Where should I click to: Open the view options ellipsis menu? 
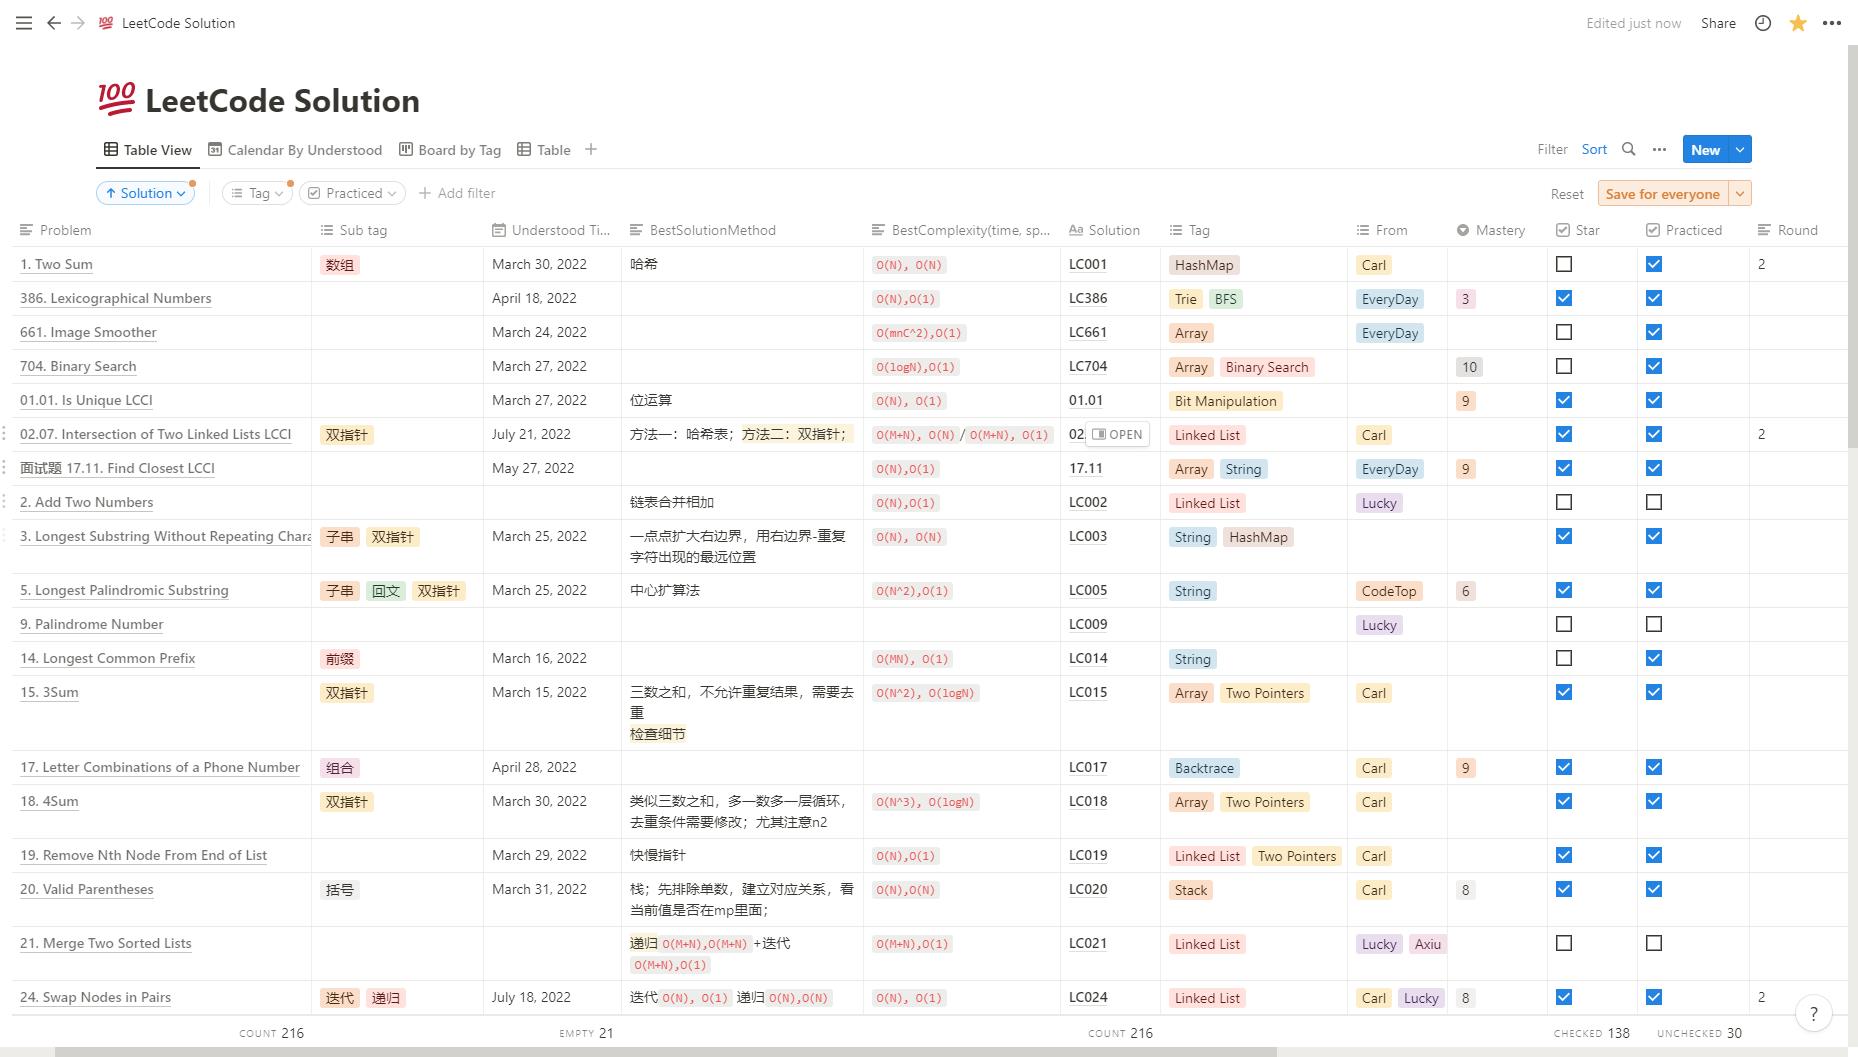(1660, 148)
